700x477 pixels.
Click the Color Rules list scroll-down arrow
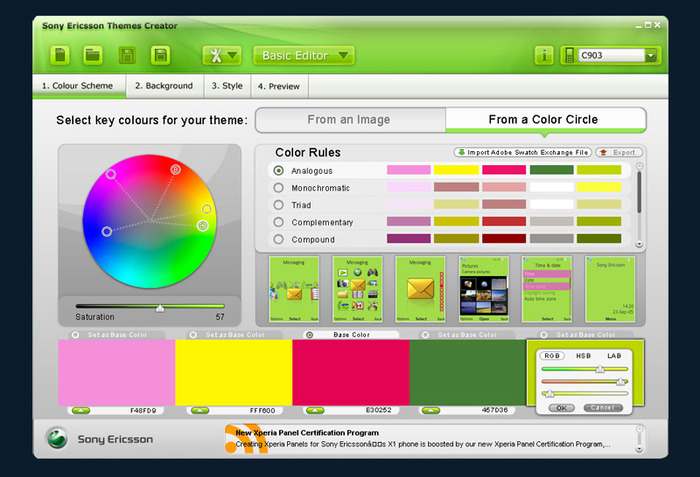click(x=639, y=244)
